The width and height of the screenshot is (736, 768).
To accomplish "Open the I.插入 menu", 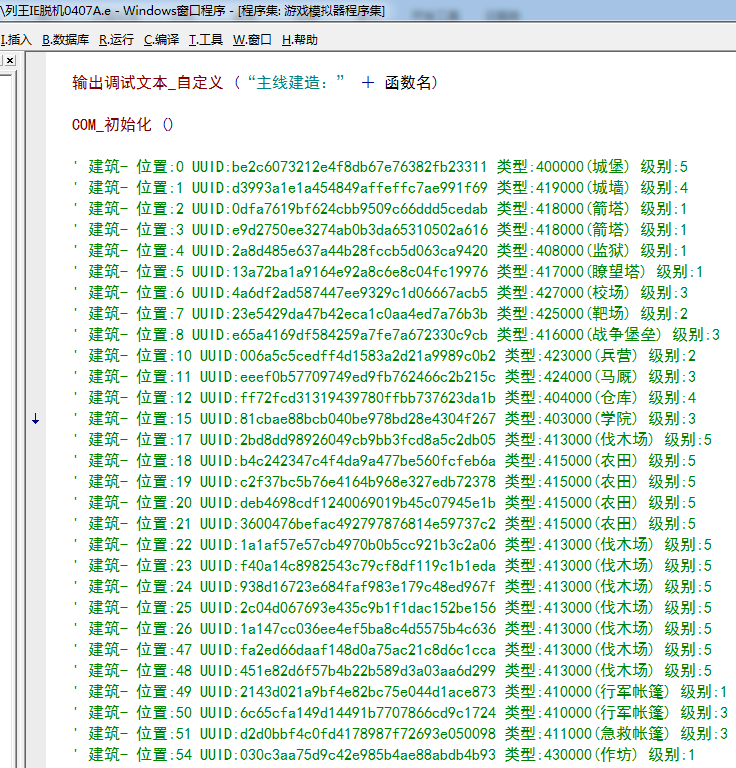I will point(17,40).
